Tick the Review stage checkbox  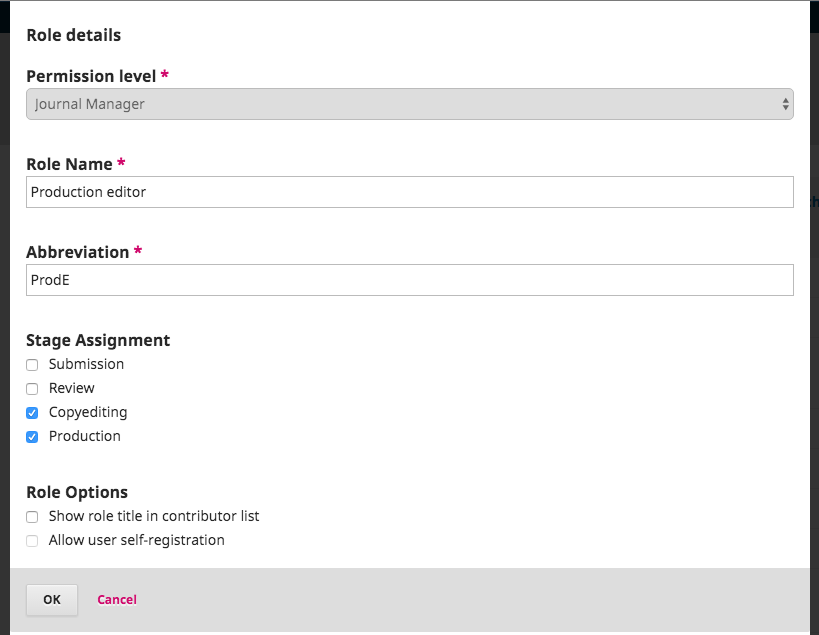tap(32, 389)
